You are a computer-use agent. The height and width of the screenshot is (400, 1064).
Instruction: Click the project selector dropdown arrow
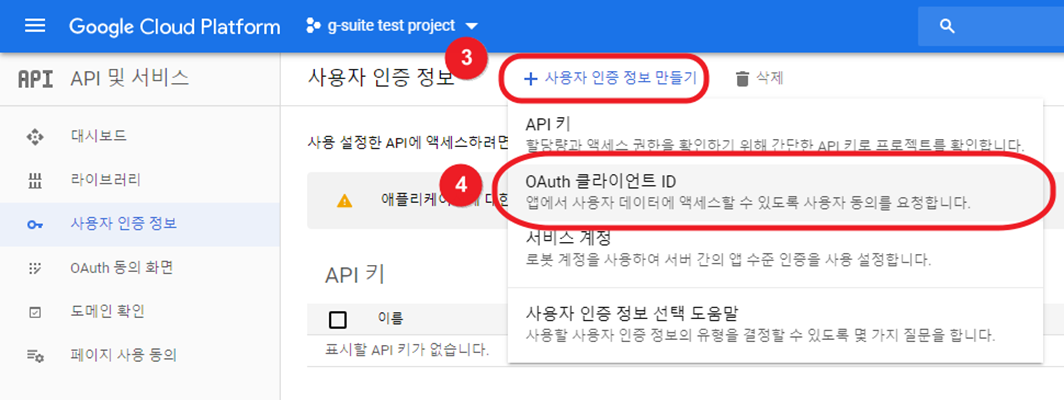tap(472, 27)
